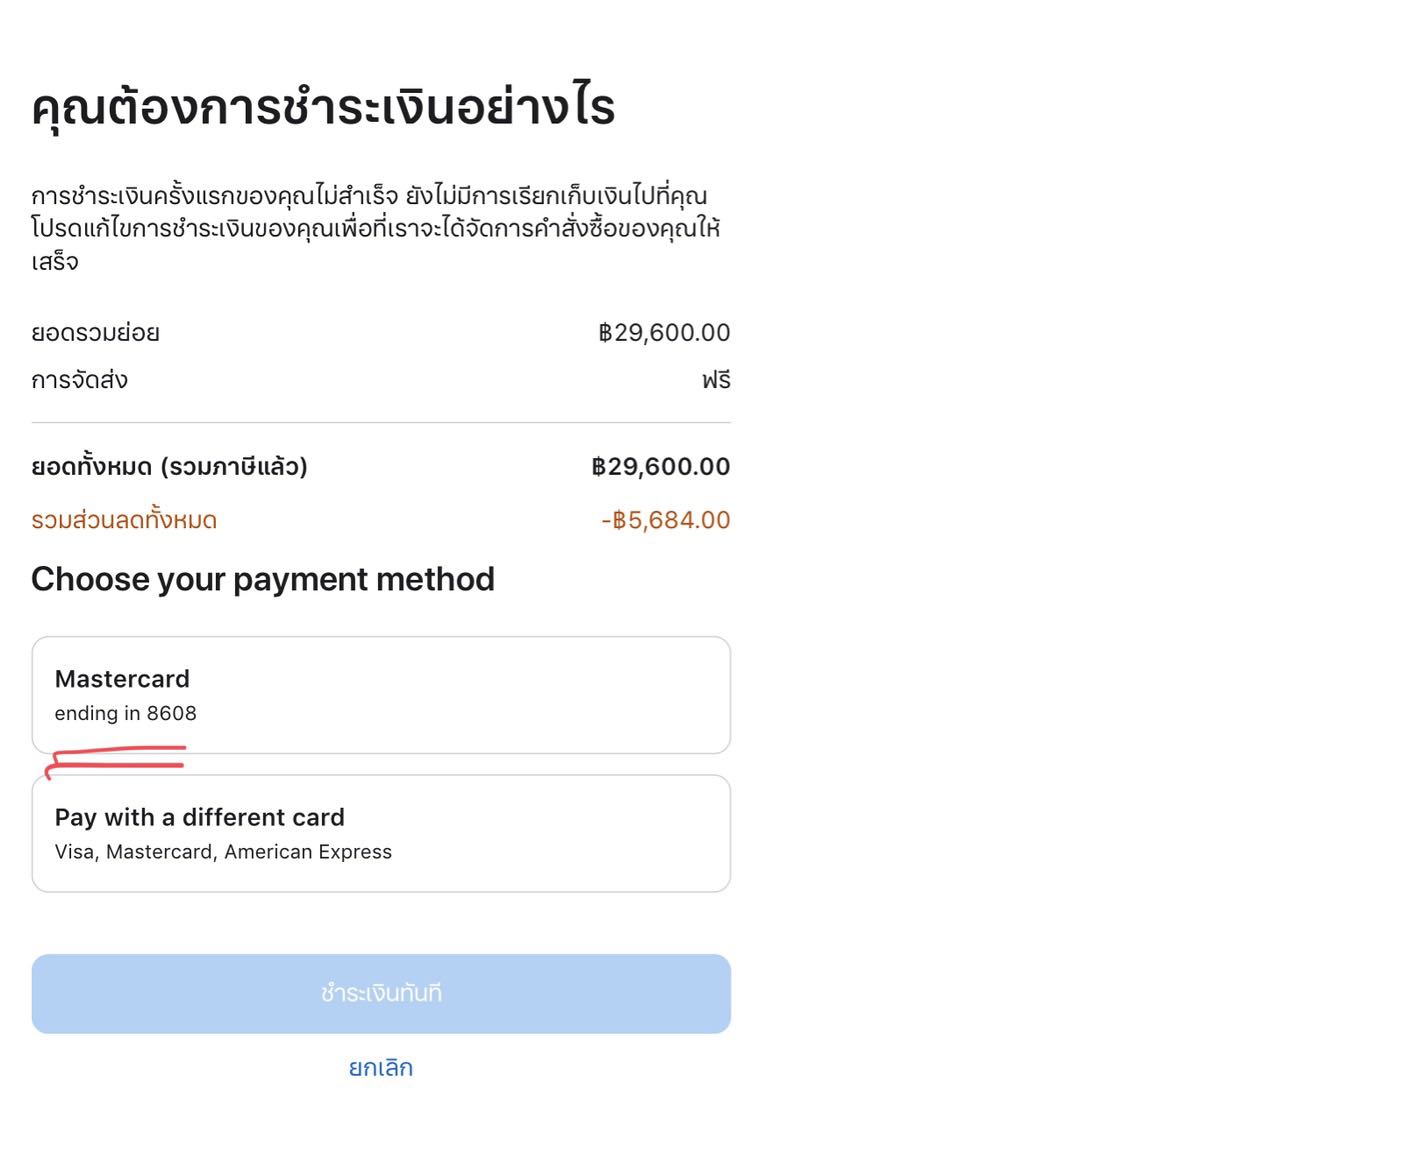Cancel payment via the ยกเลิก link
1414x1158 pixels.
point(381,1067)
